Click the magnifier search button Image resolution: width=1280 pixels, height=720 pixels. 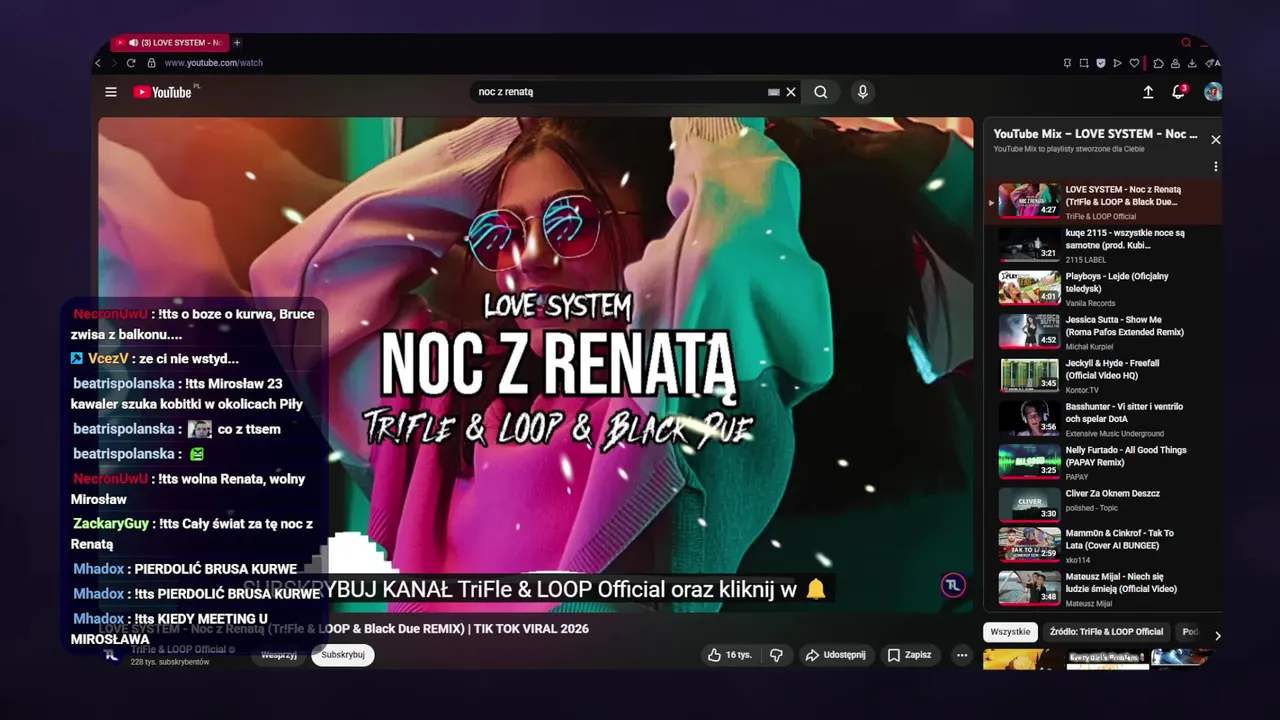tap(820, 92)
